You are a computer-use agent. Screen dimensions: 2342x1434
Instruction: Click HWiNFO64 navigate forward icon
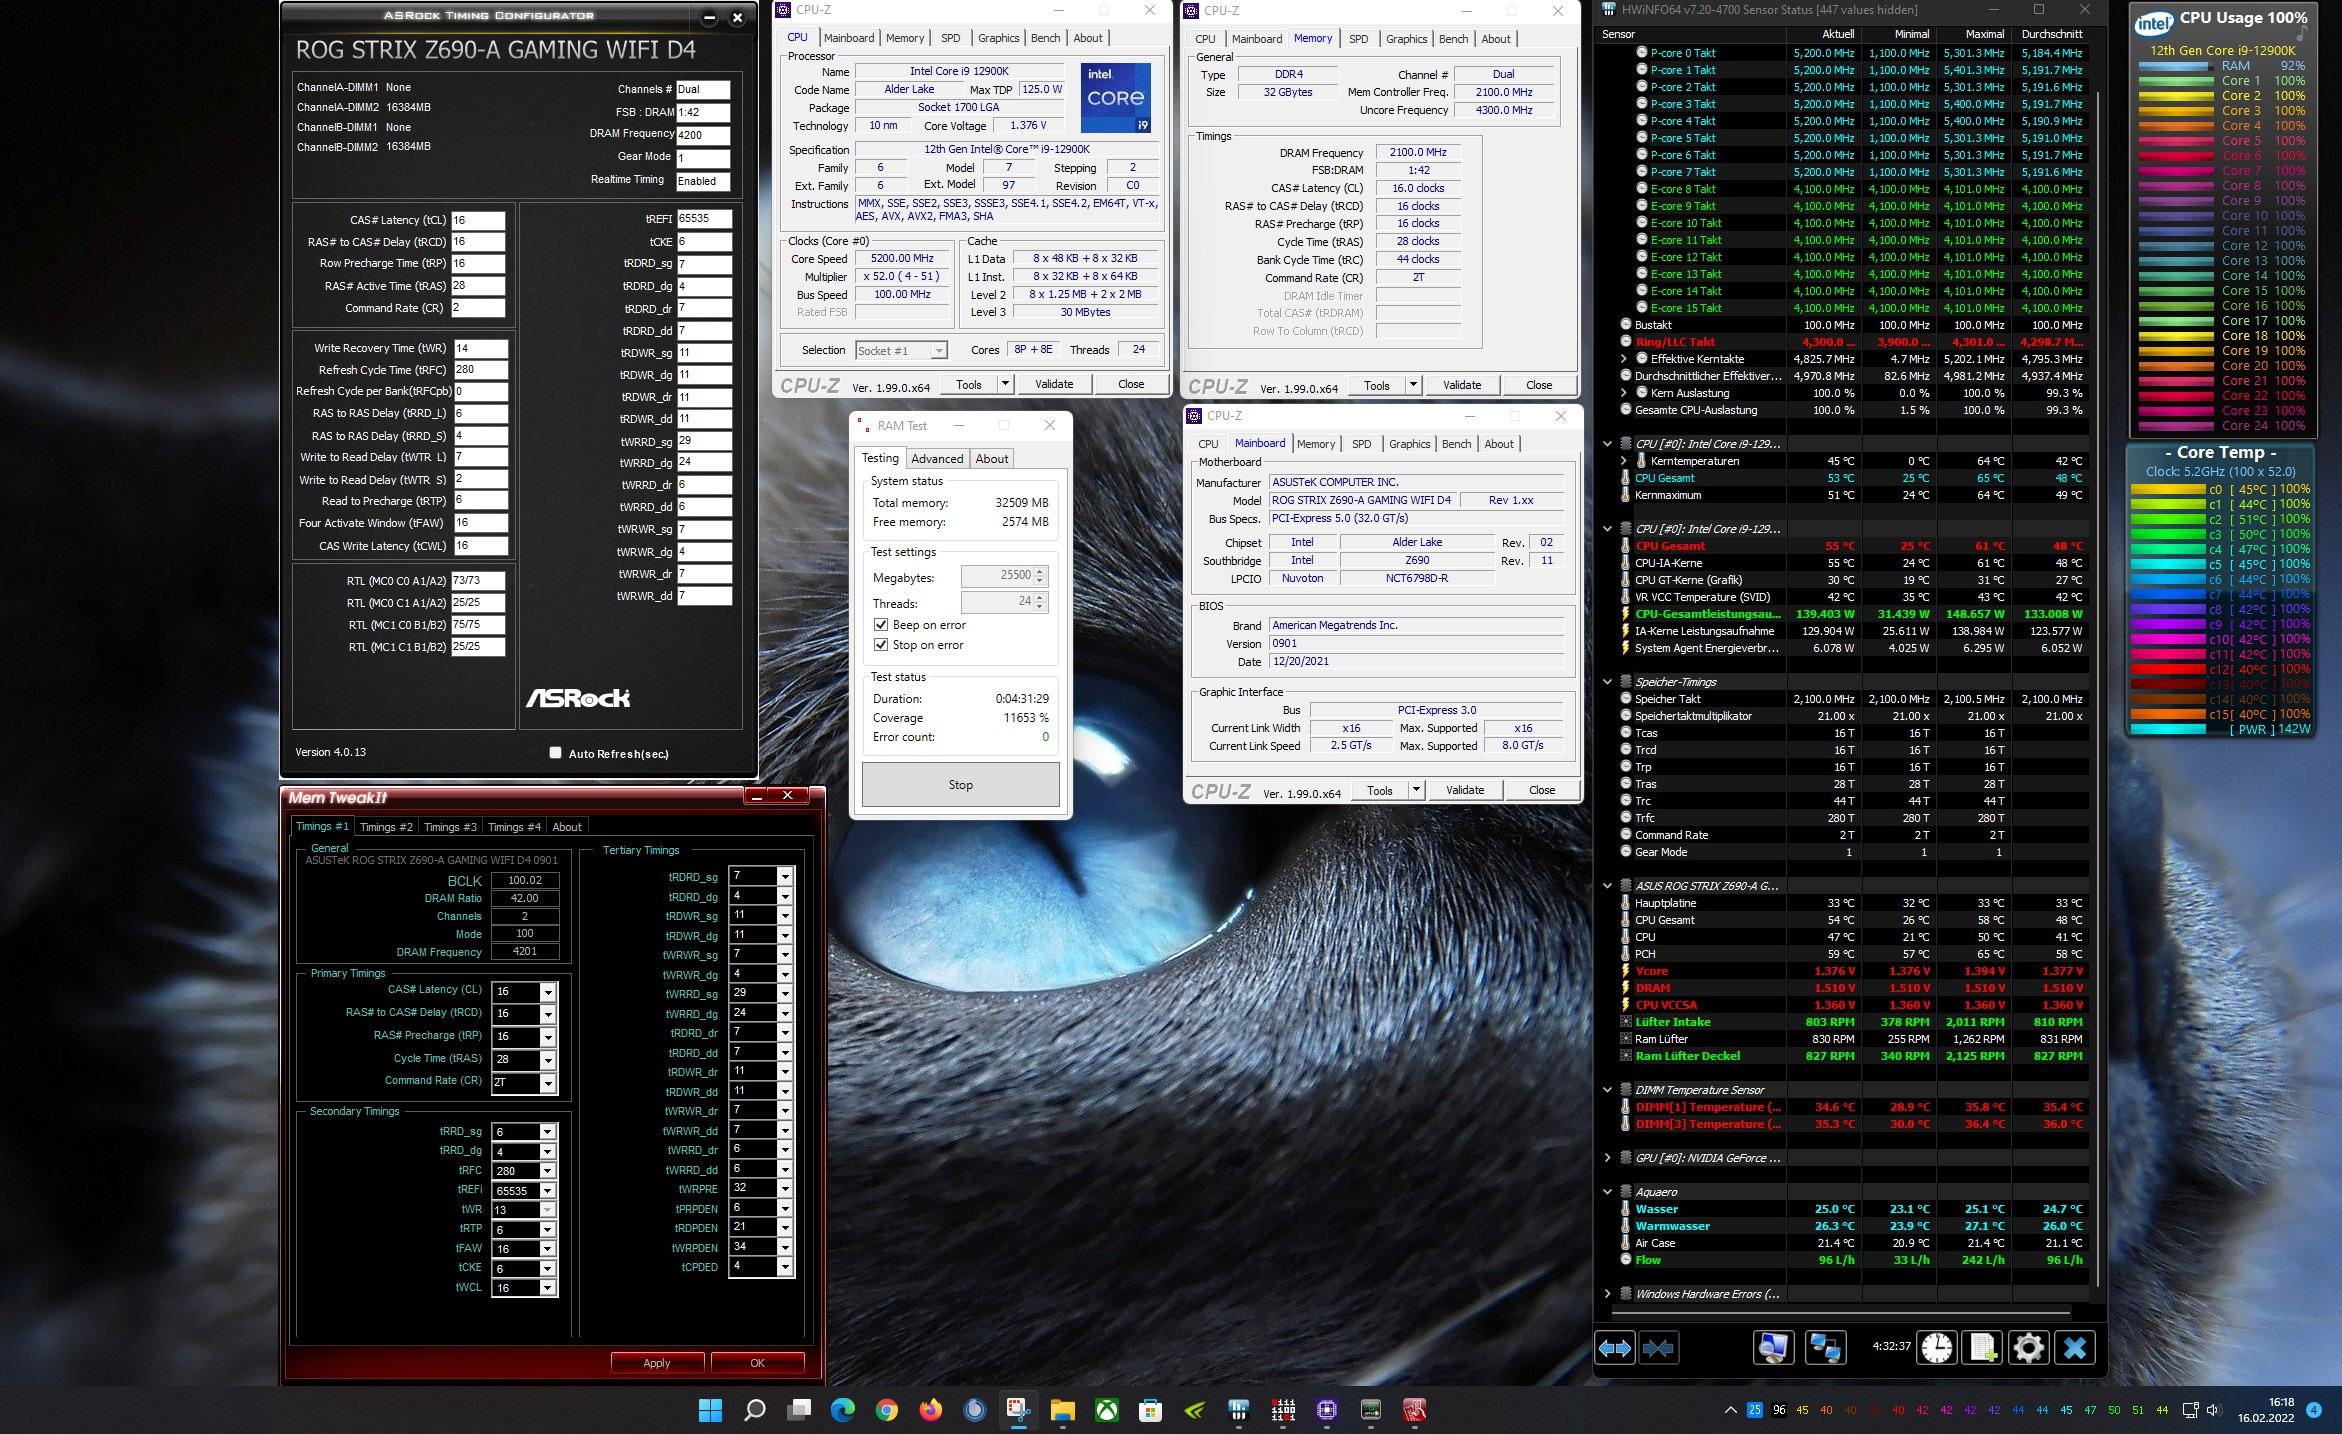point(1616,1347)
